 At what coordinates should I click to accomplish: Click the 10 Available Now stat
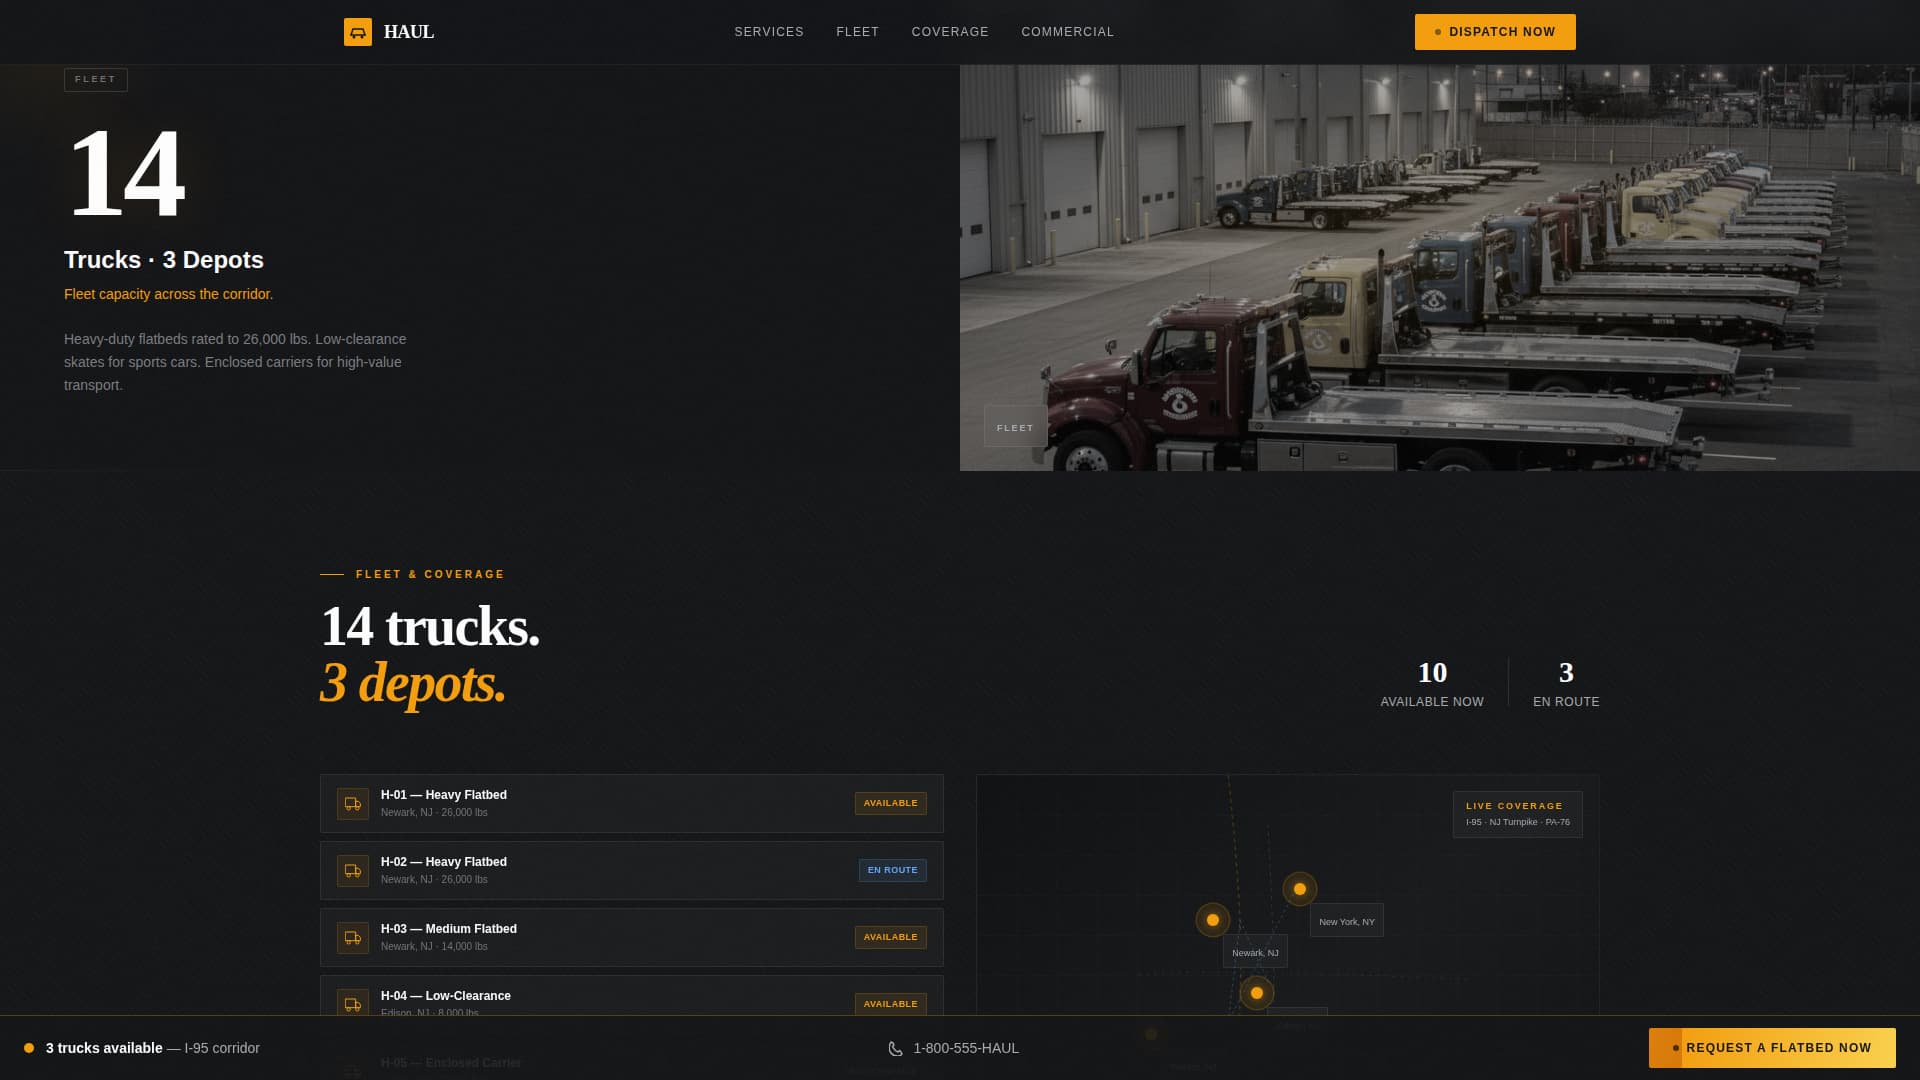1432,683
